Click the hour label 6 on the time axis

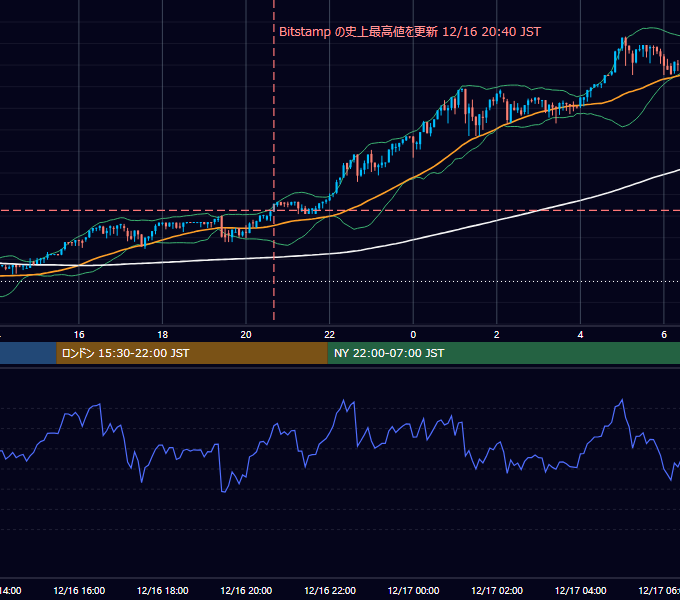664,334
